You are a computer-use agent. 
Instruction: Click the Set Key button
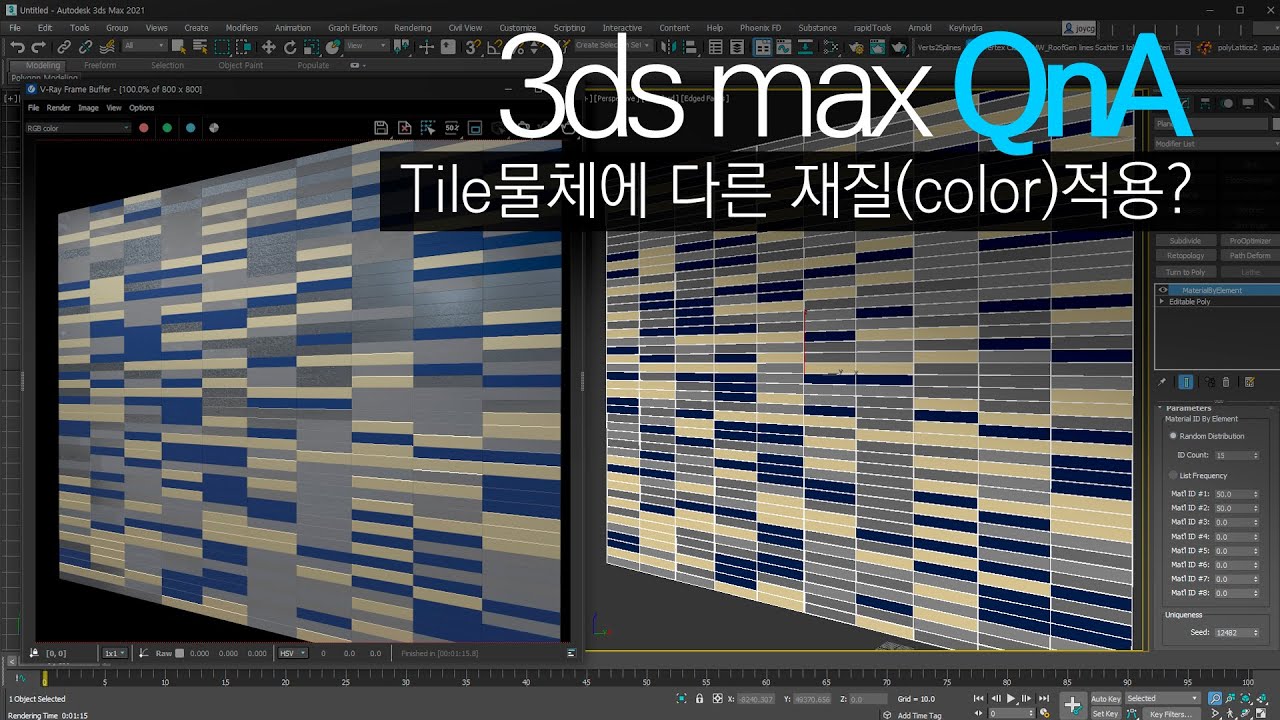[x=1105, y=714]
